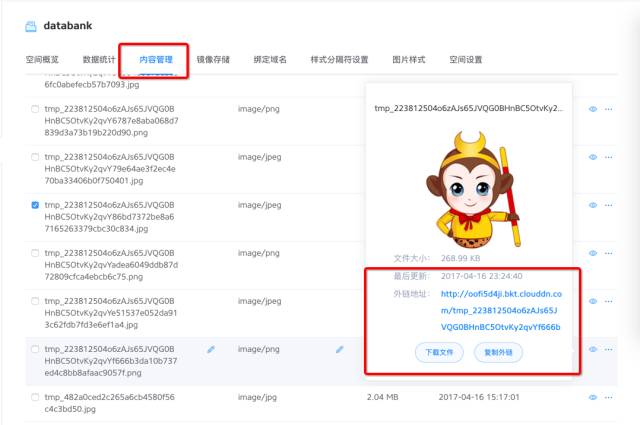
Task: Open more actions for ed4c8bb8afaac9057f.png row
Action: [609, 349]
